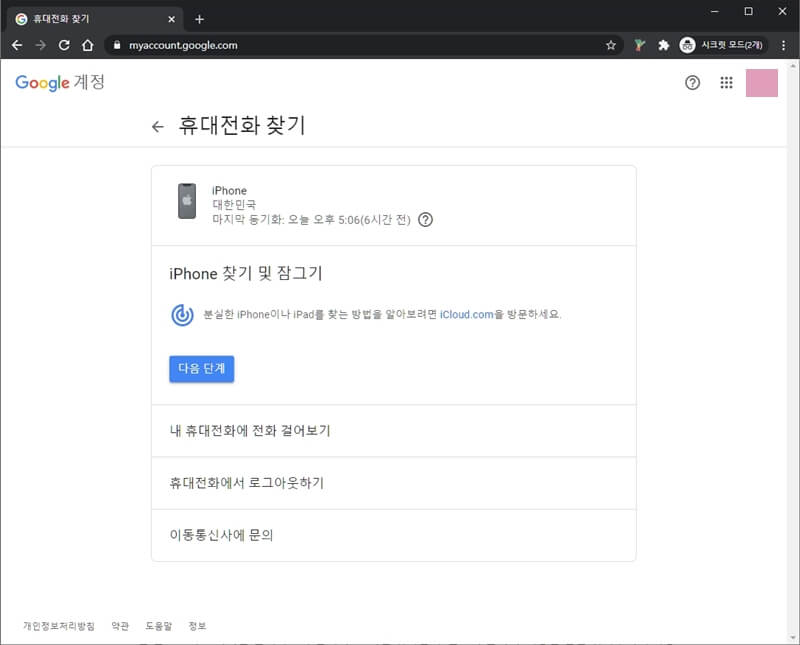This screenshot has height=645, width=800.
Task: Click the 다음 단계 button
Action: pyautogui.click(x=202, y=368)
